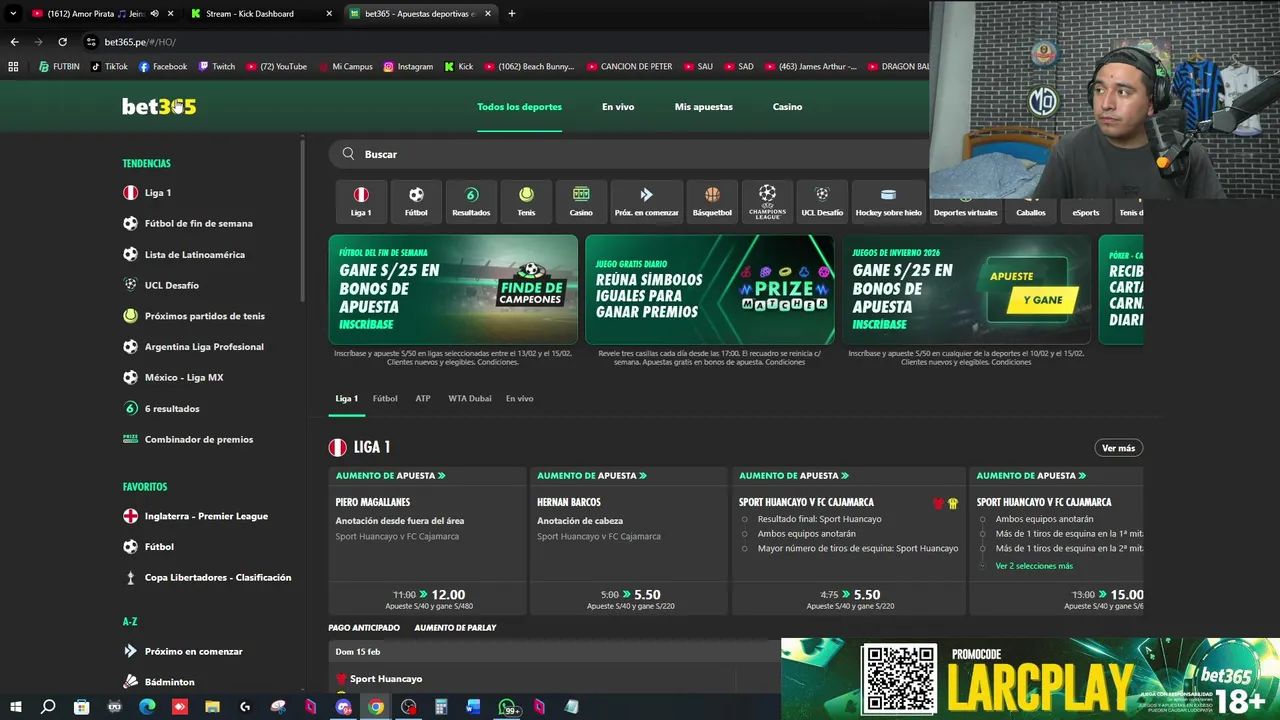Open the Champions League shortcut icon
This screenshot has width=1280, height=720.
767,201
